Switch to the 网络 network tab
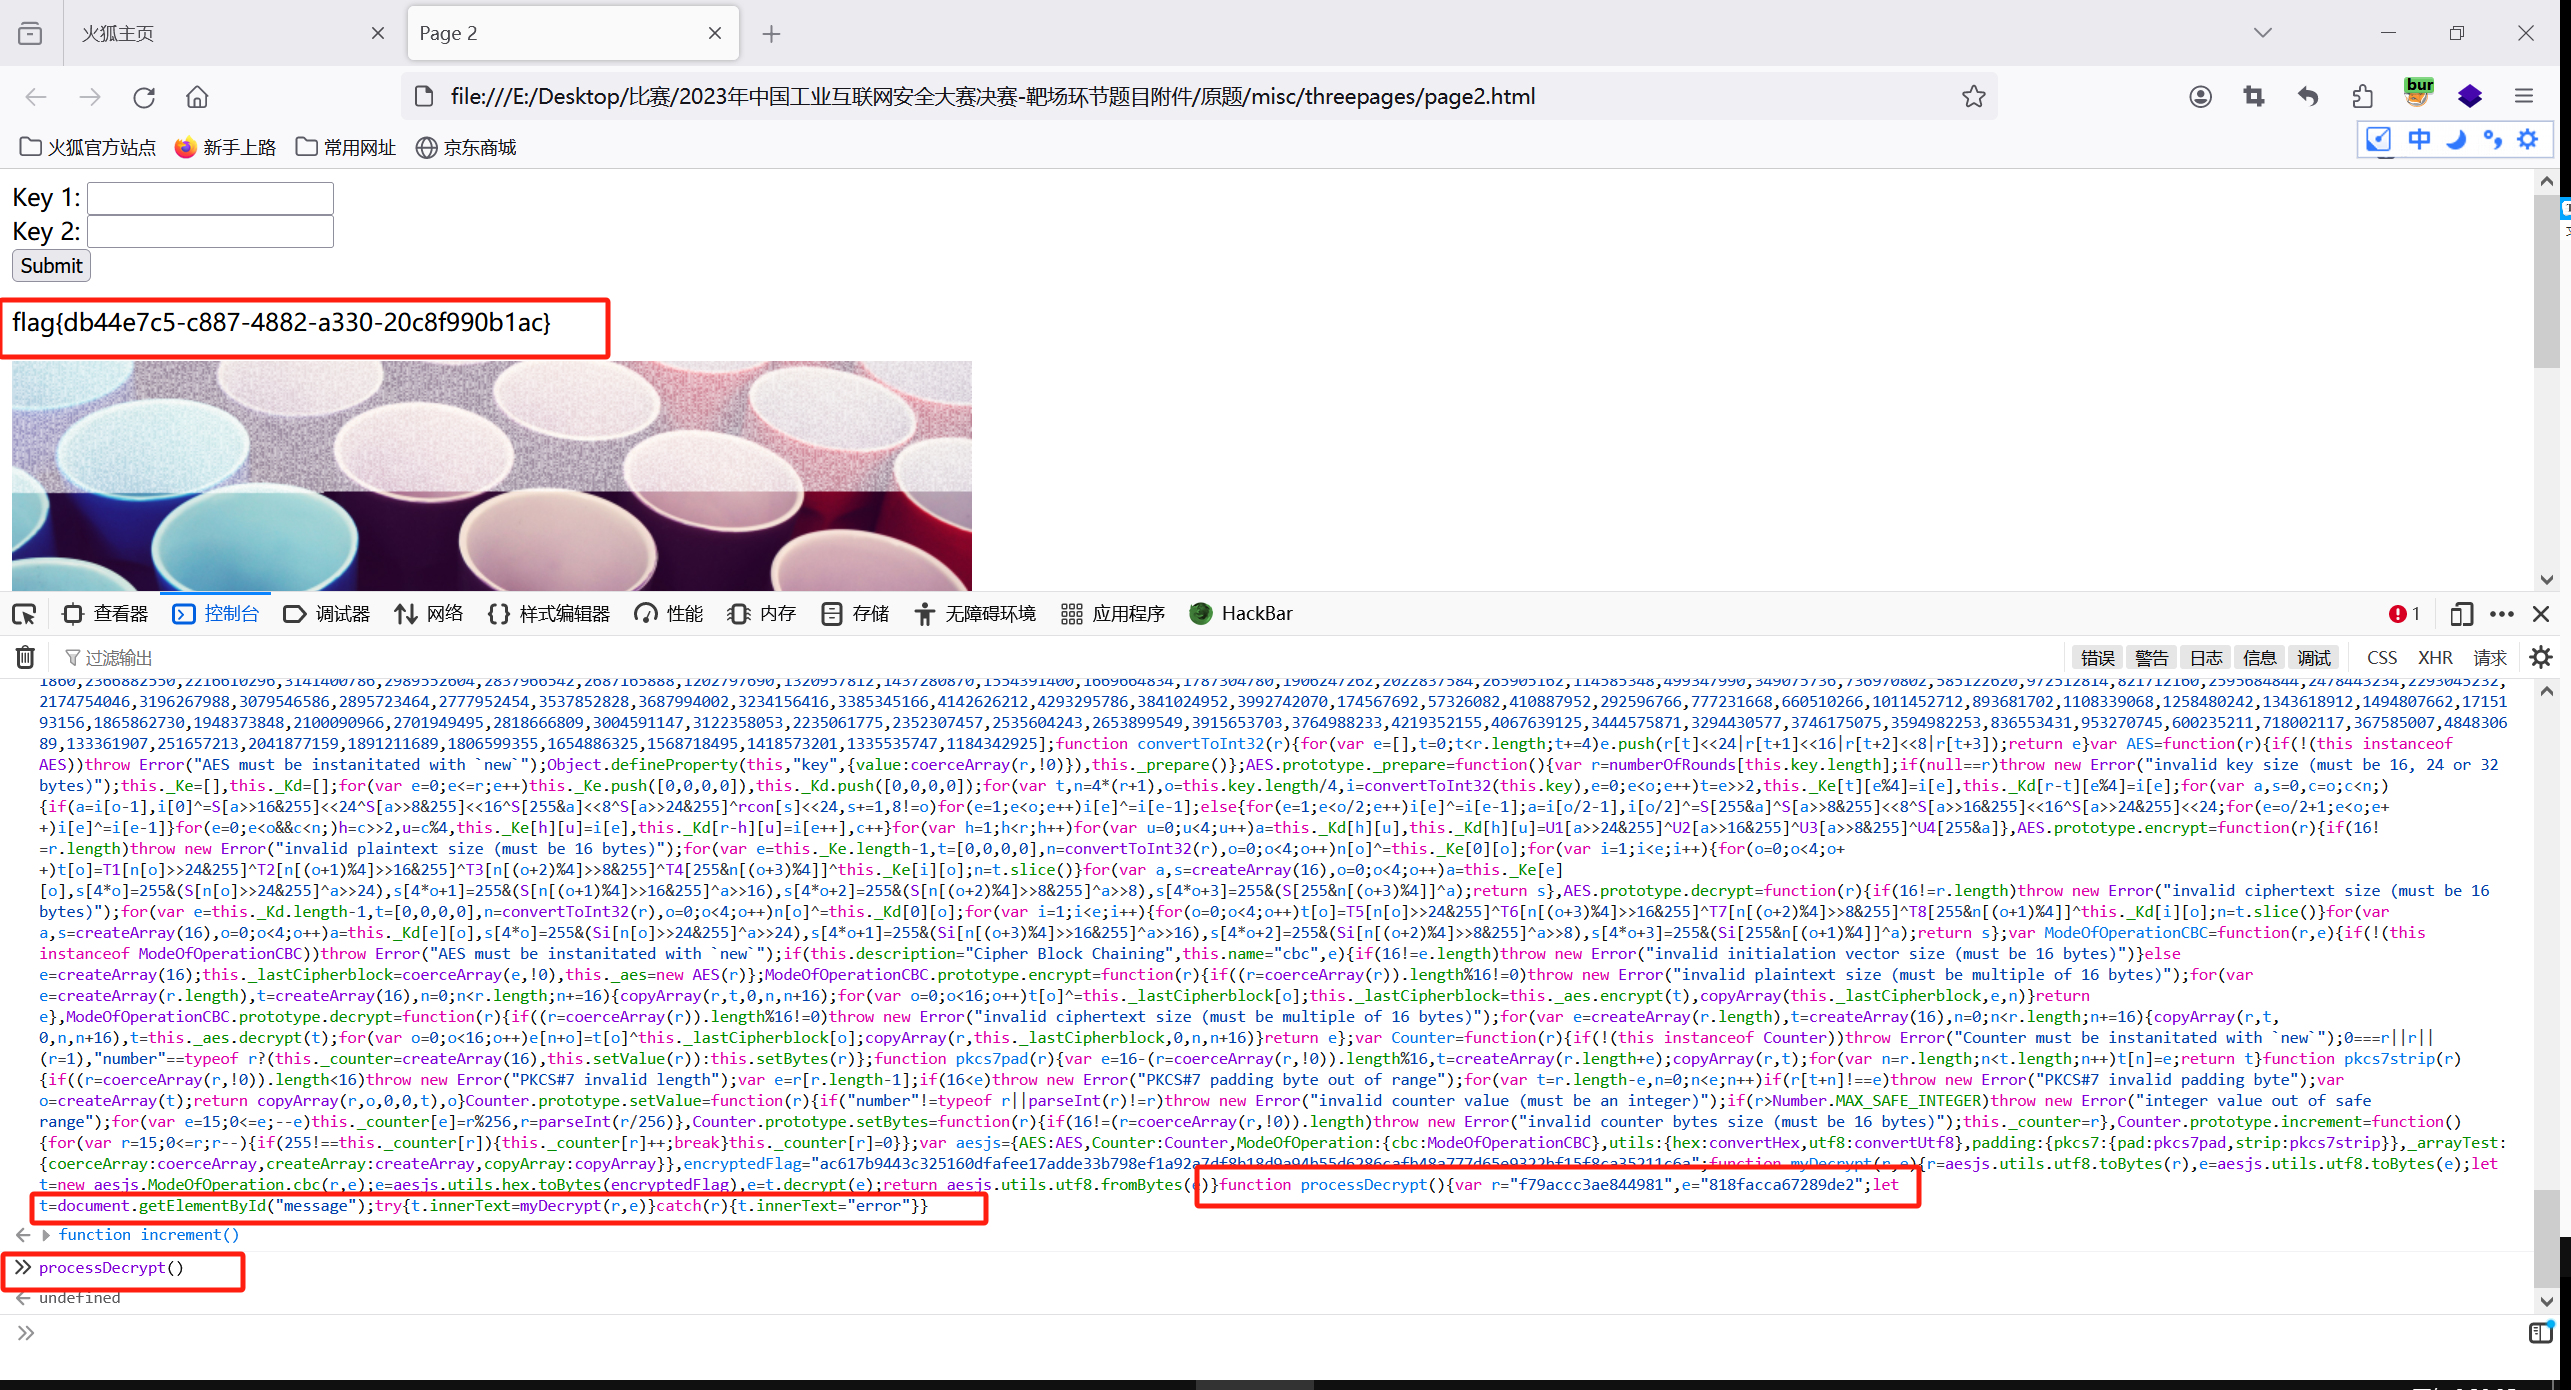2571x1390 pixels. pyautogui.click(x=428, y=614)
